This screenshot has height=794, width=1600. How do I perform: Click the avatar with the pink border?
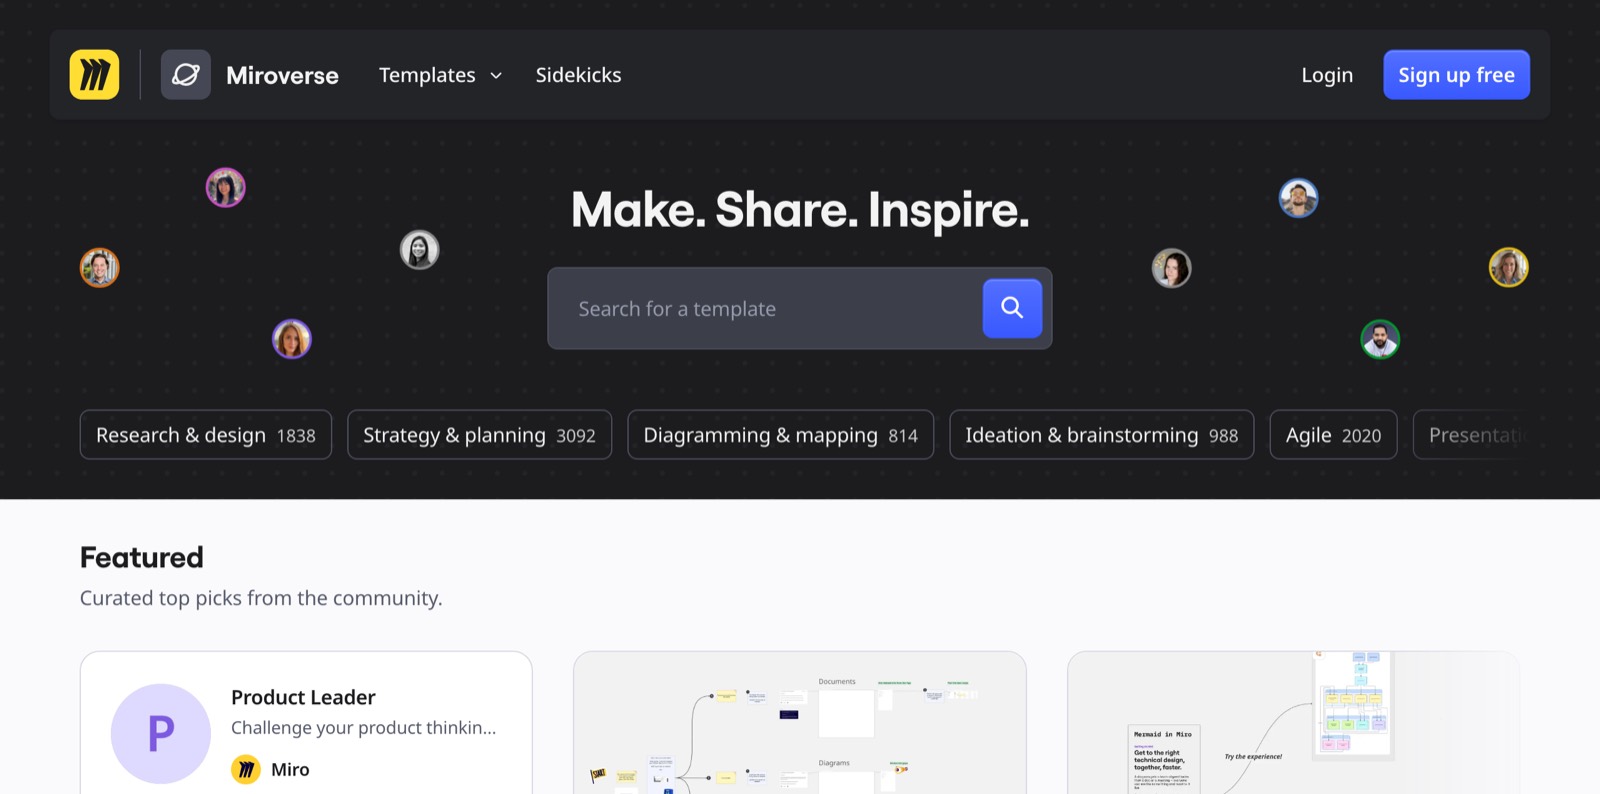[225, 187]
